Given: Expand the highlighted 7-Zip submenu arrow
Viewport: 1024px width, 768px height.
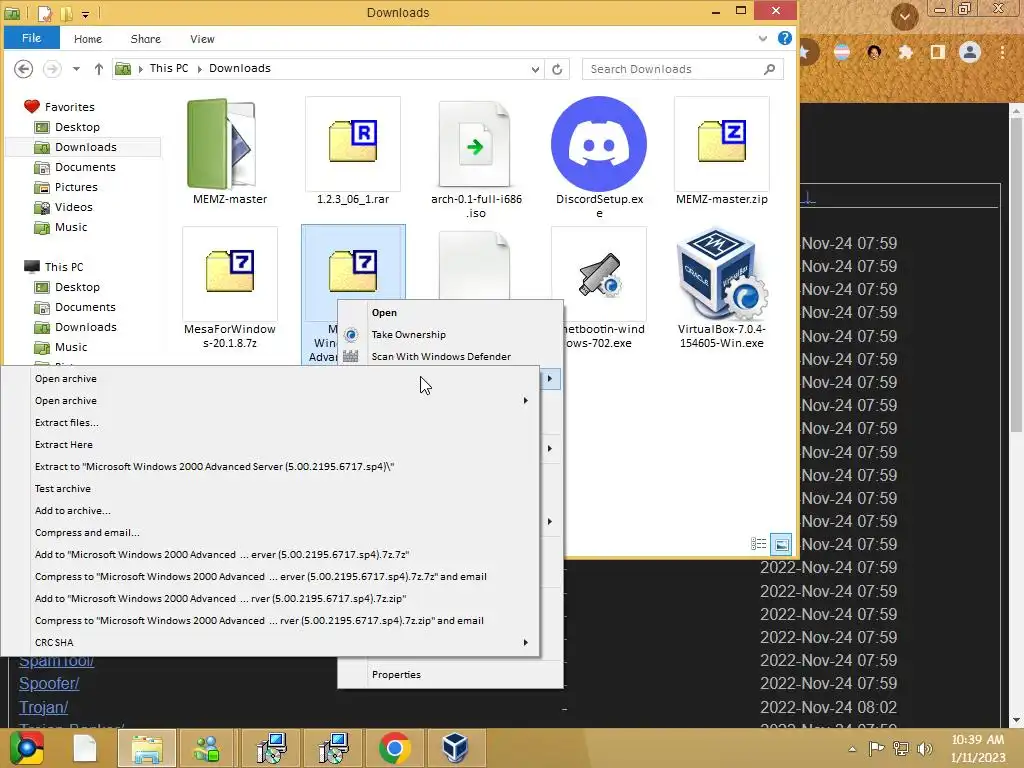Looking at the screenshot, I should (549, 379).
